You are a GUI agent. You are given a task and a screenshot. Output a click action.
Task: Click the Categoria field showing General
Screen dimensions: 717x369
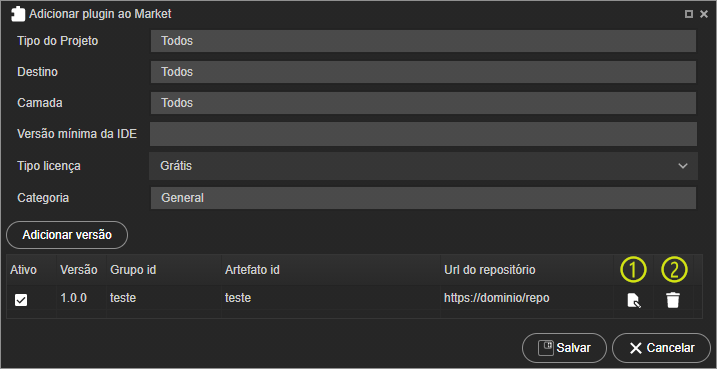[423, 198]
